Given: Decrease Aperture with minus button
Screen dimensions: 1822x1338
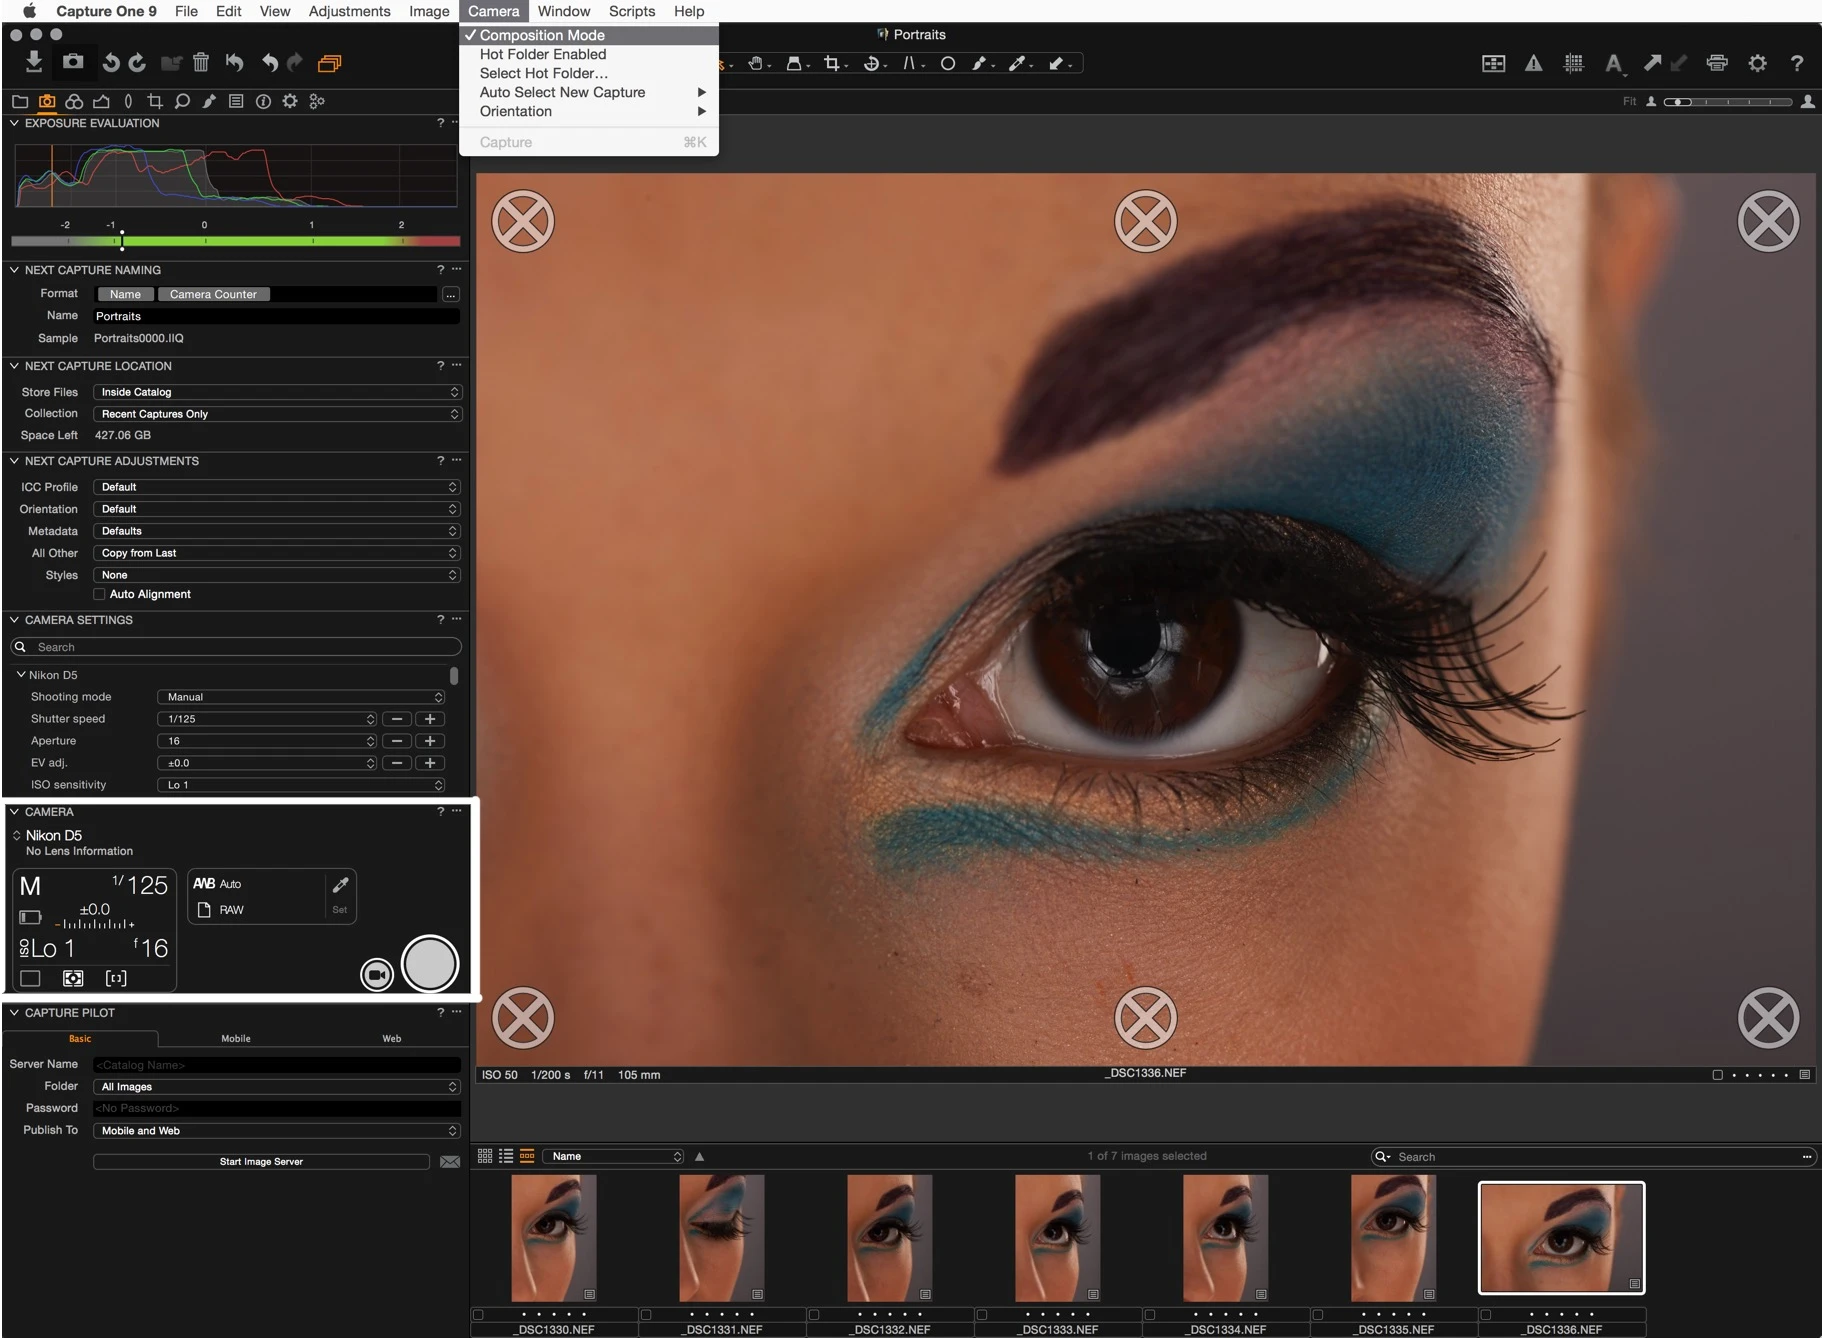Looking at the screenshot, I should coord(397,741).
